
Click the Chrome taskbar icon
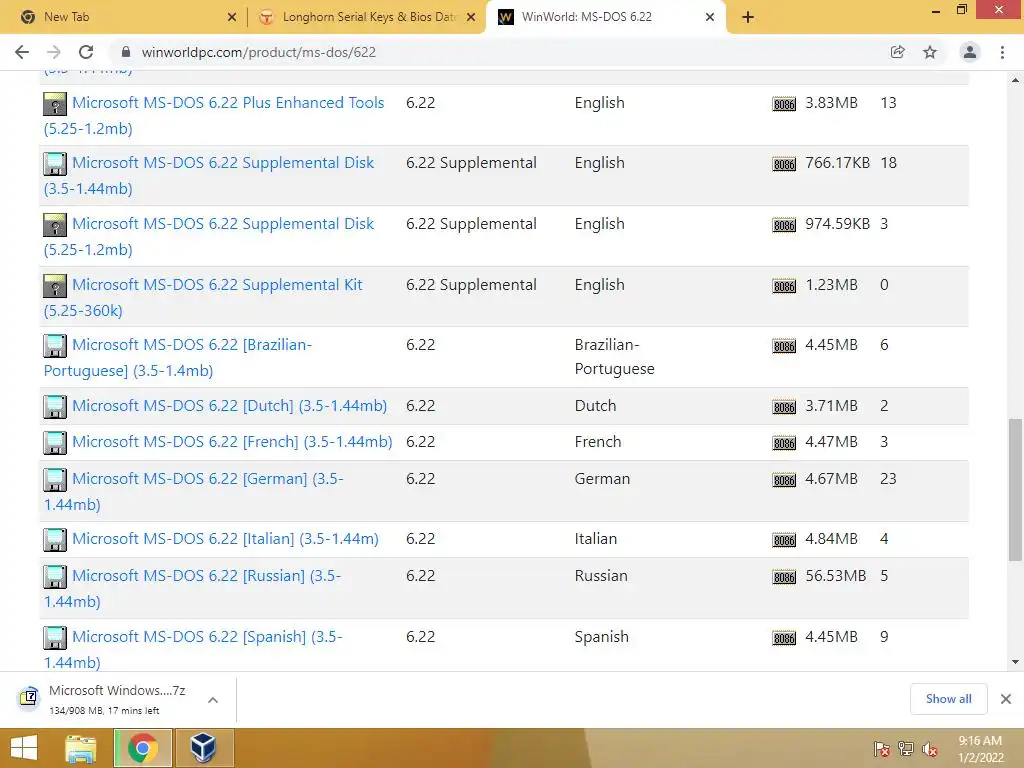coord(142,748)
